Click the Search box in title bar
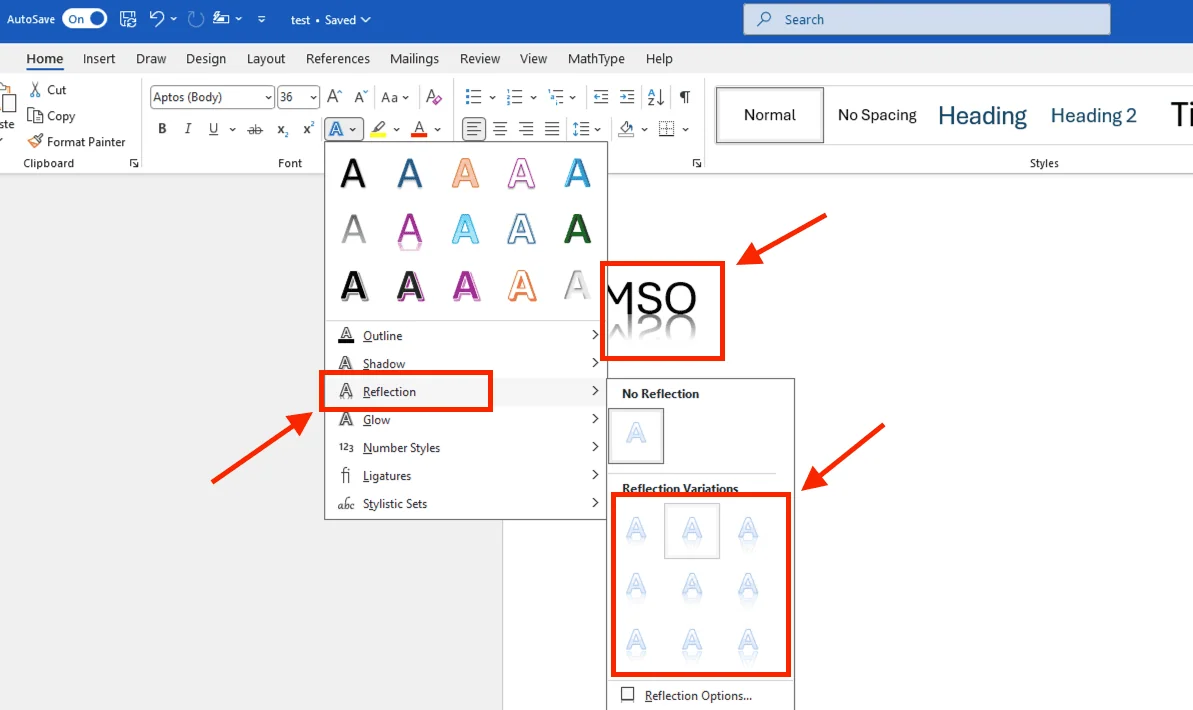This screenshot has height=710, width=1193. pyautogui.click(x=926, y=19)
